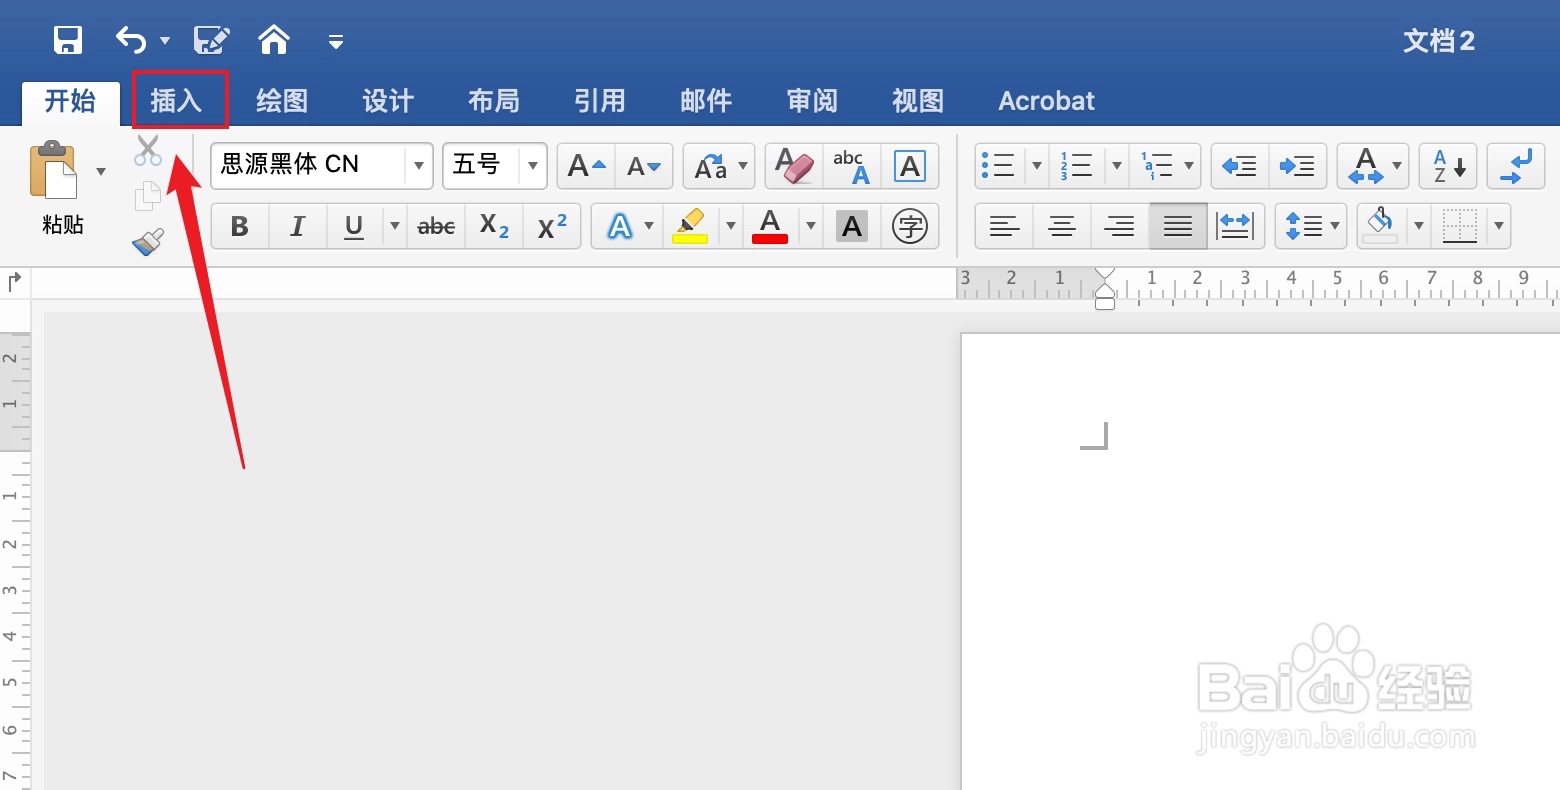Apply character border to text
The image size is (1560, 790).
[x=910, y=166]
